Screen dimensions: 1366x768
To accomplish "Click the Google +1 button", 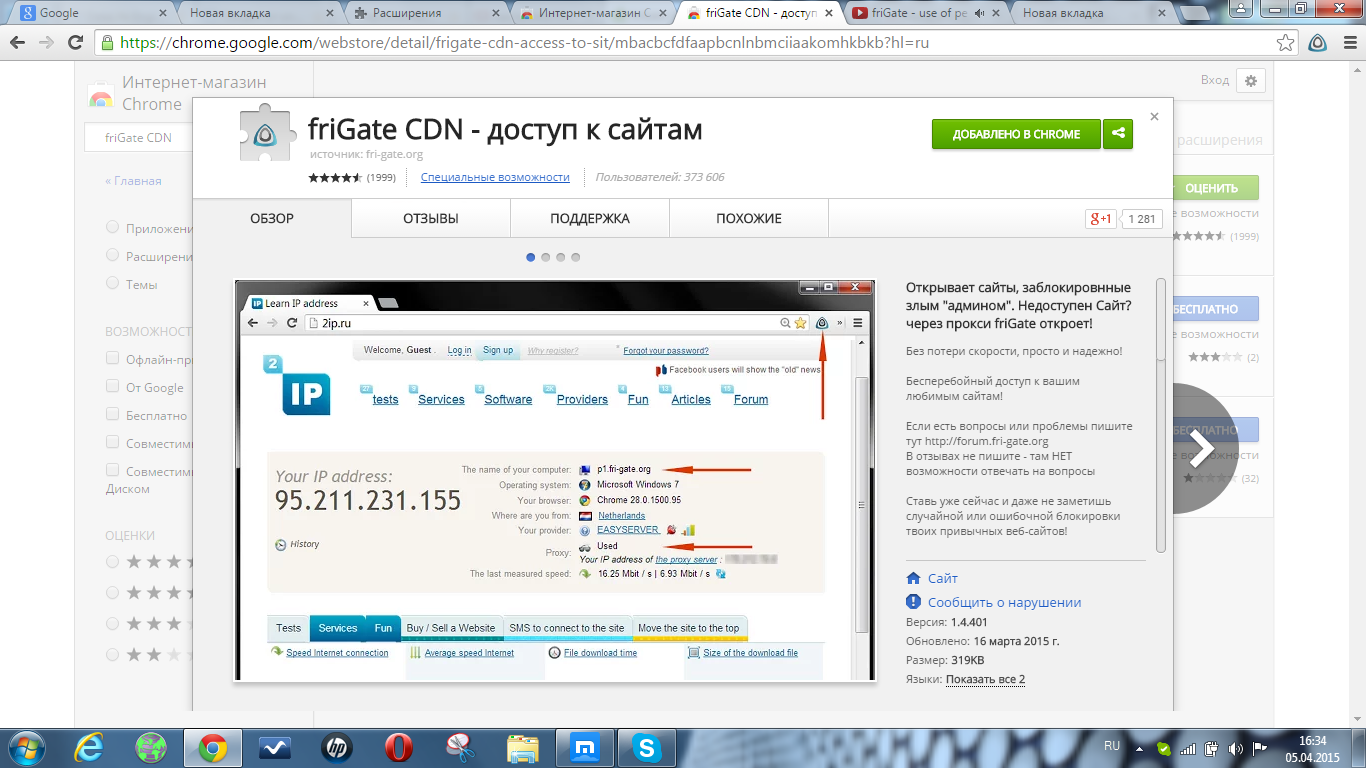I will [x=1100, y=219].
